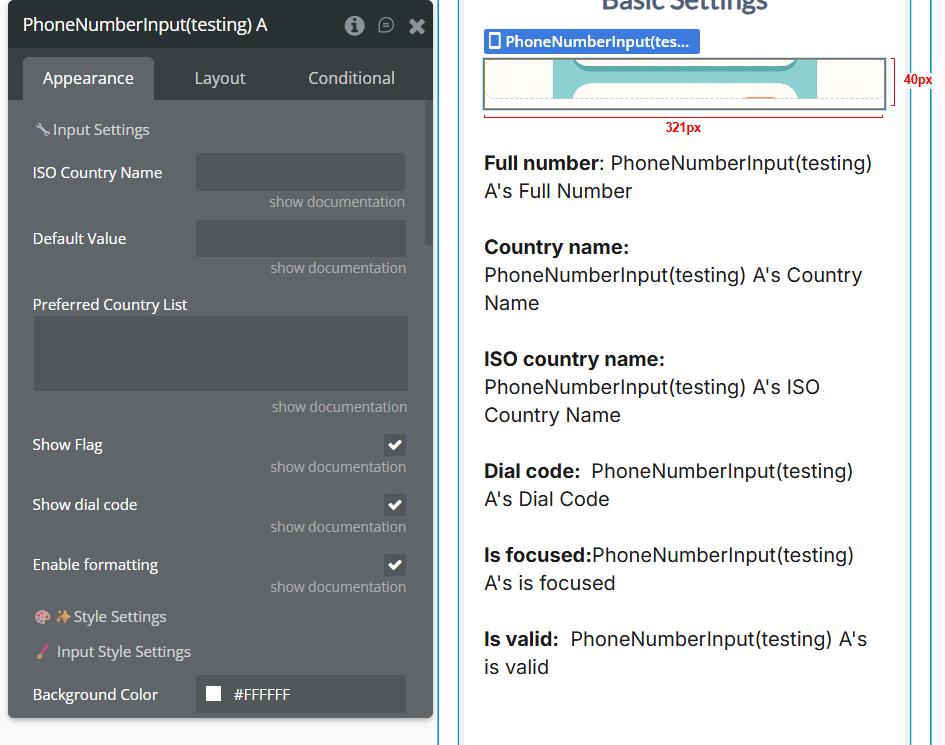Screen dimensions: 945x745
Task: Switch to the Layout tab
Action: [220, 78]
